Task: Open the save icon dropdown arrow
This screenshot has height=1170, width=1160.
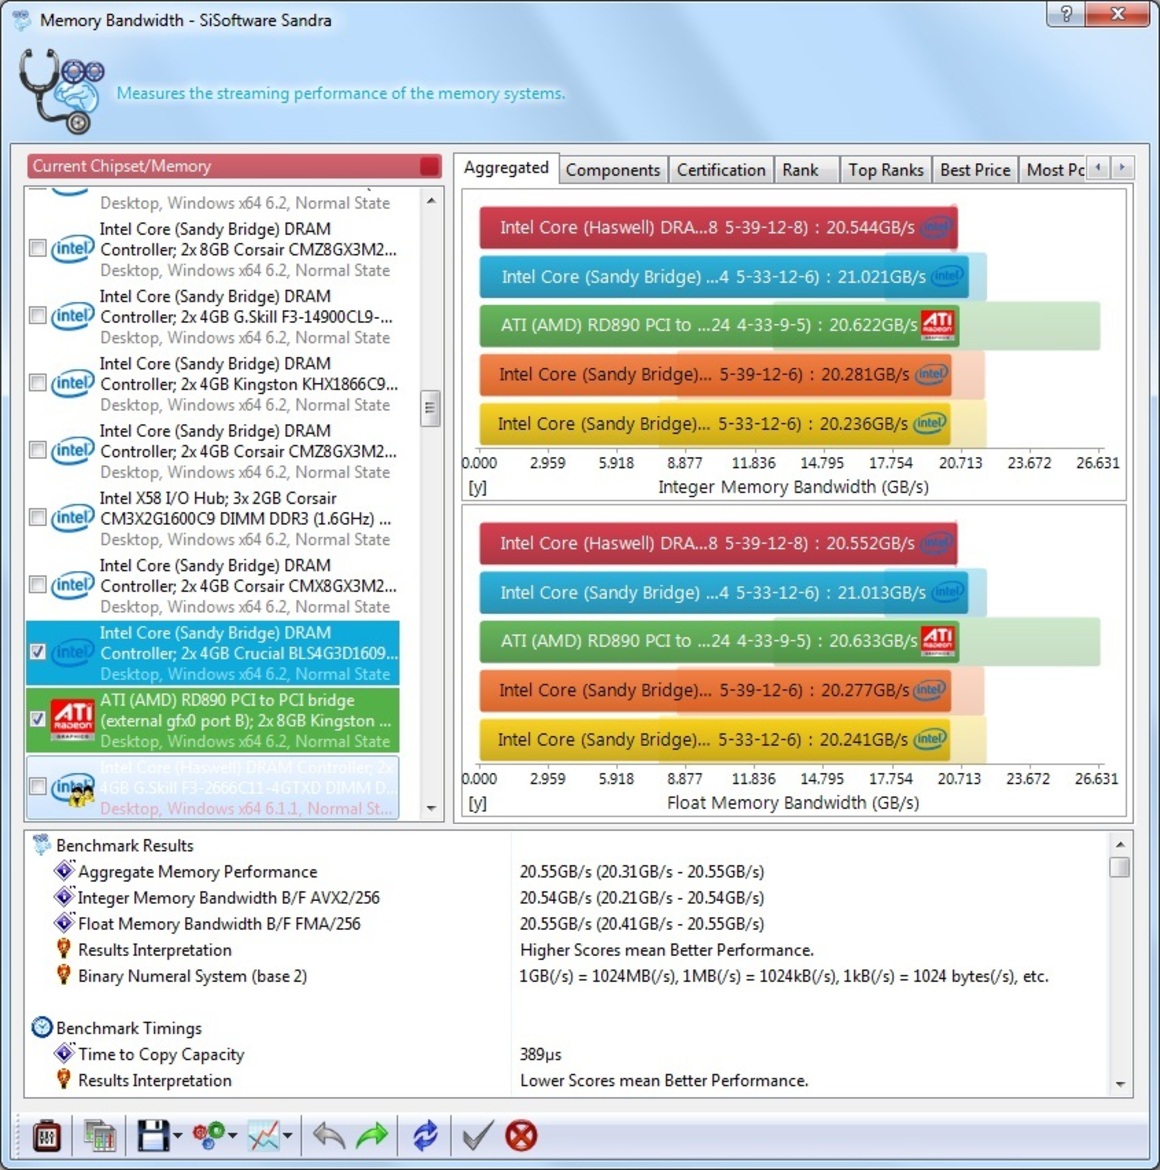Action: (178, 1136)
